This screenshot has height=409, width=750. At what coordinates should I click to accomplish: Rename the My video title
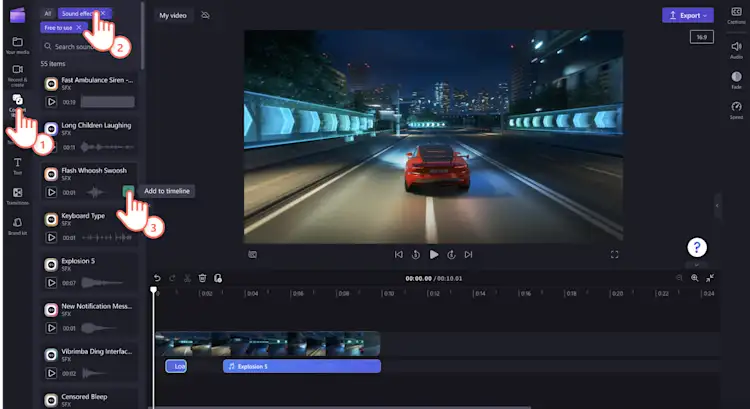pyautogui.click(x=173, y=15)
